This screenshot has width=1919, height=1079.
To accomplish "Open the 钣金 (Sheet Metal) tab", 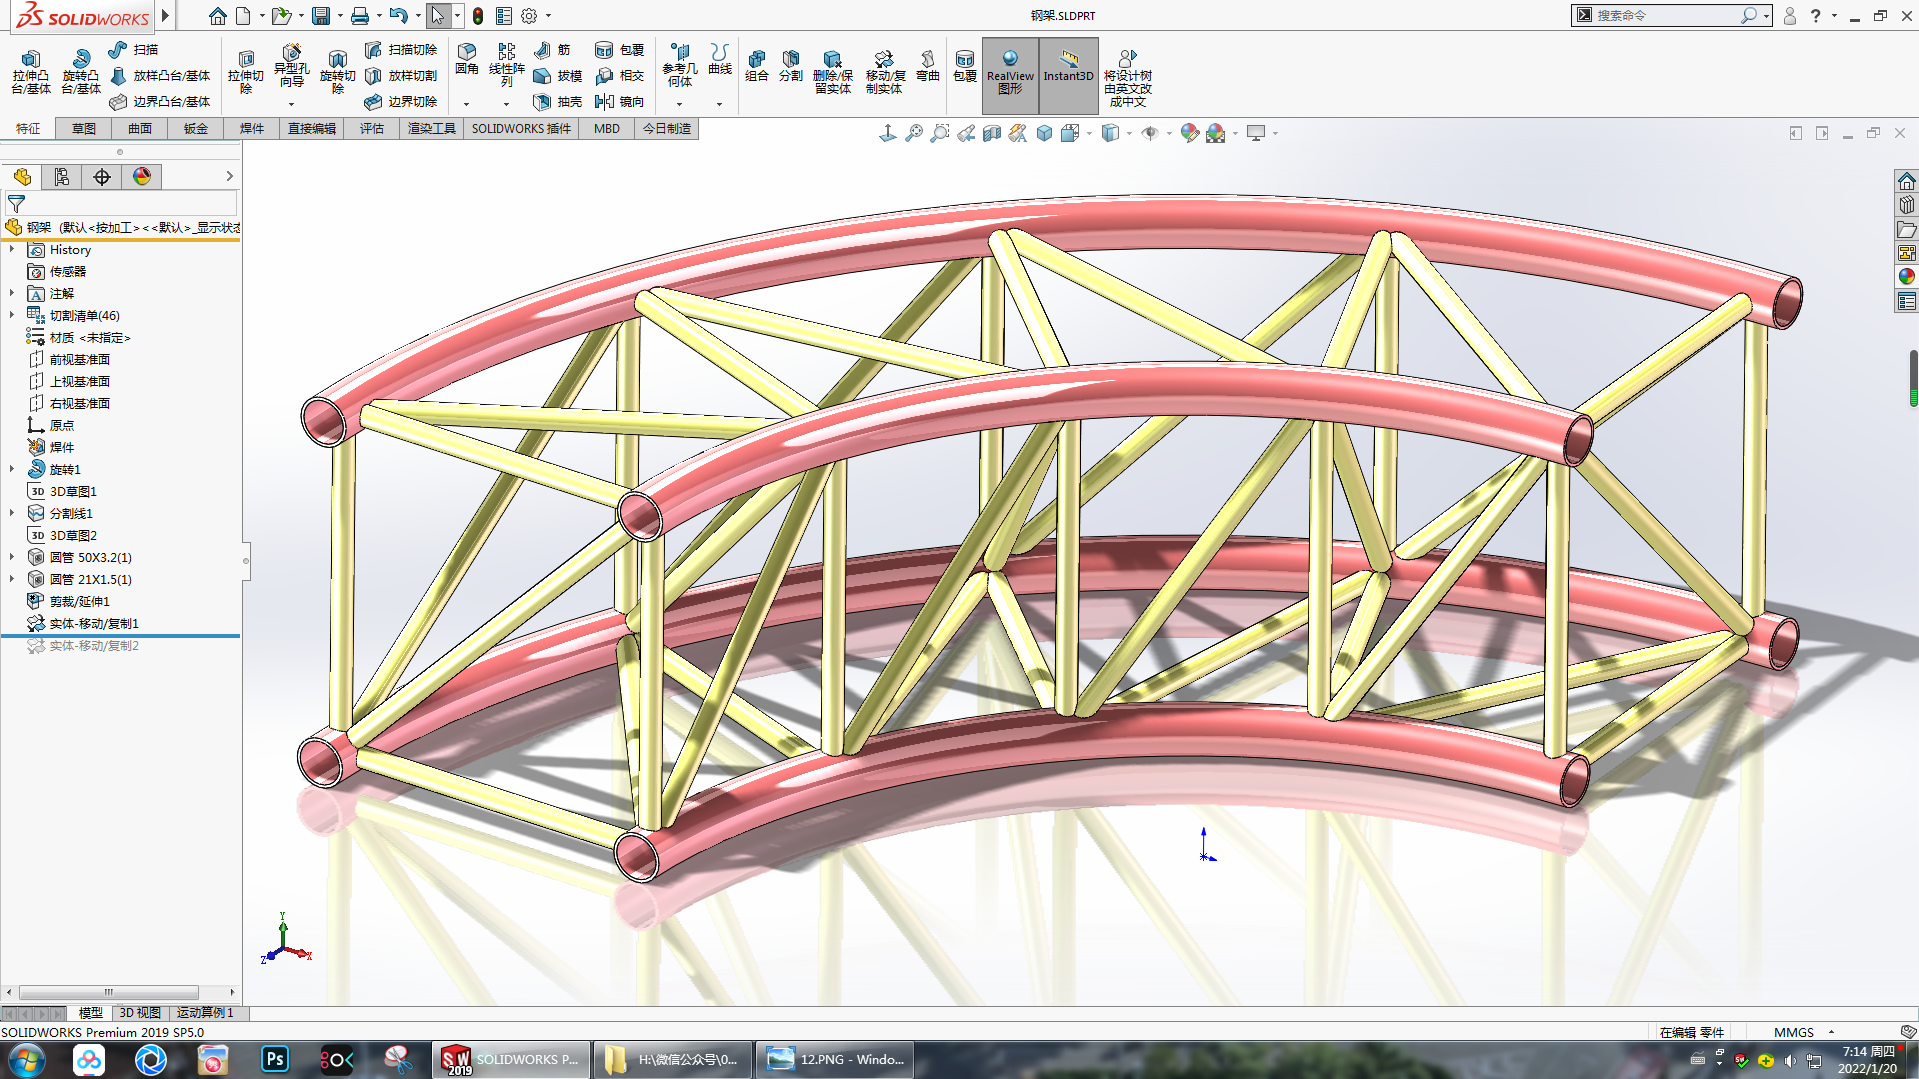I will tap(196, 129).
